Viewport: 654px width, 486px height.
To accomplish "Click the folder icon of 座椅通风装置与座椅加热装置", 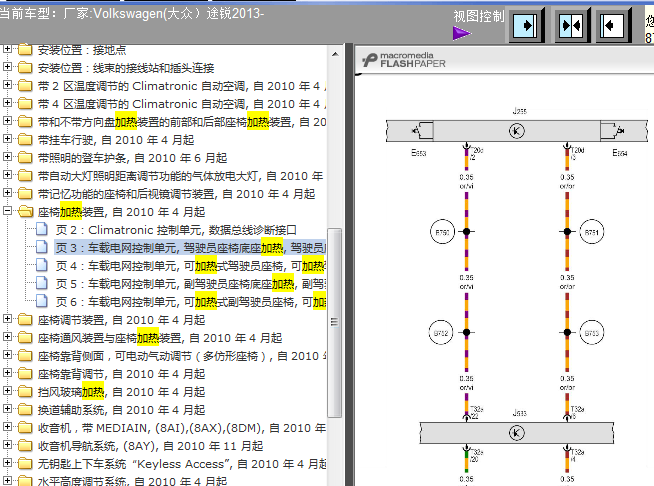I will (x=25, y=337).
